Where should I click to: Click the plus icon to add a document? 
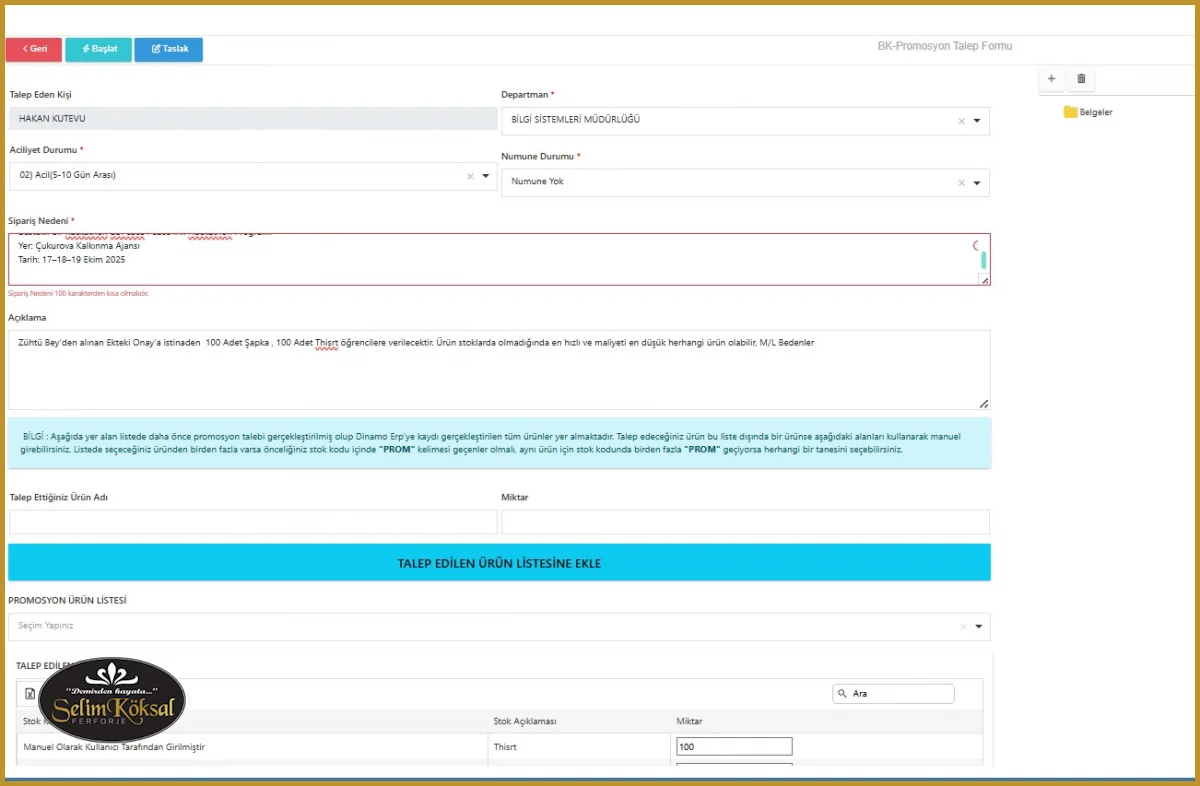tap(1051, 79)
